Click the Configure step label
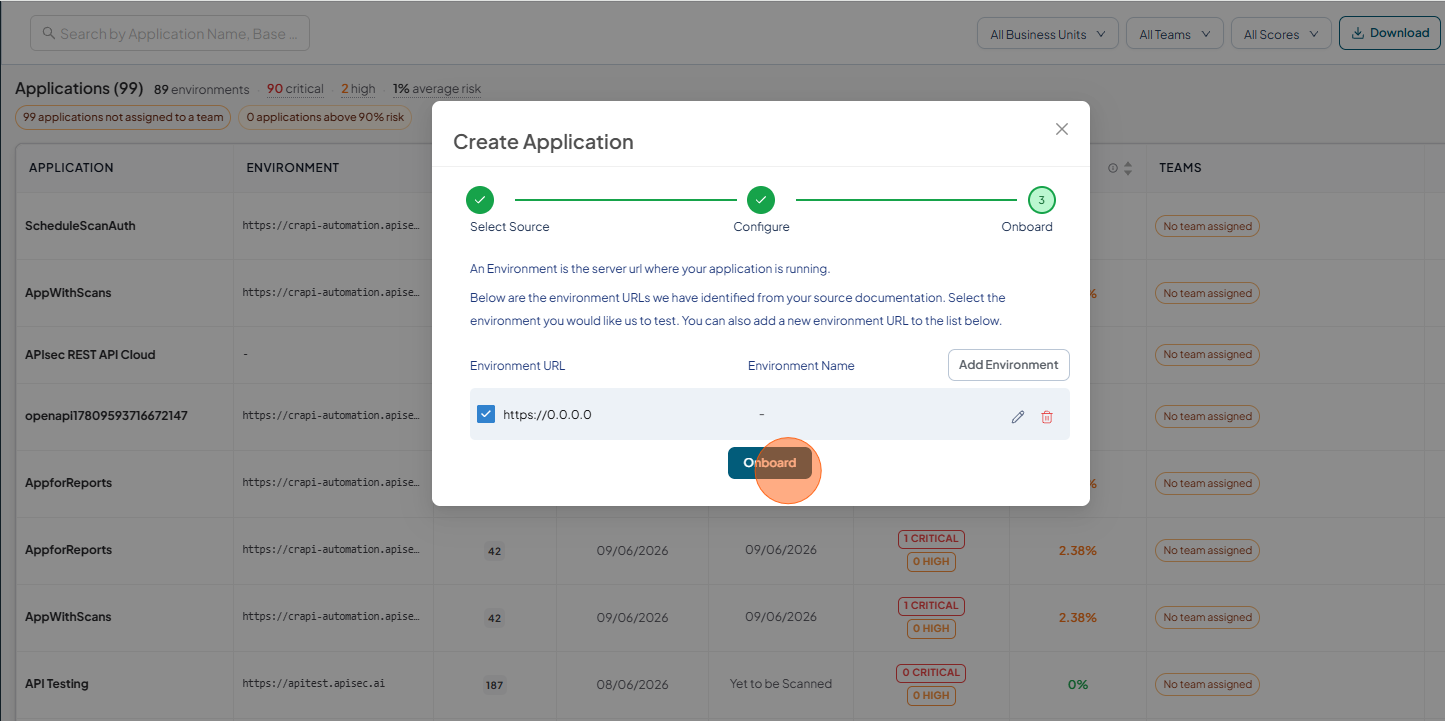 click(761, 227)
